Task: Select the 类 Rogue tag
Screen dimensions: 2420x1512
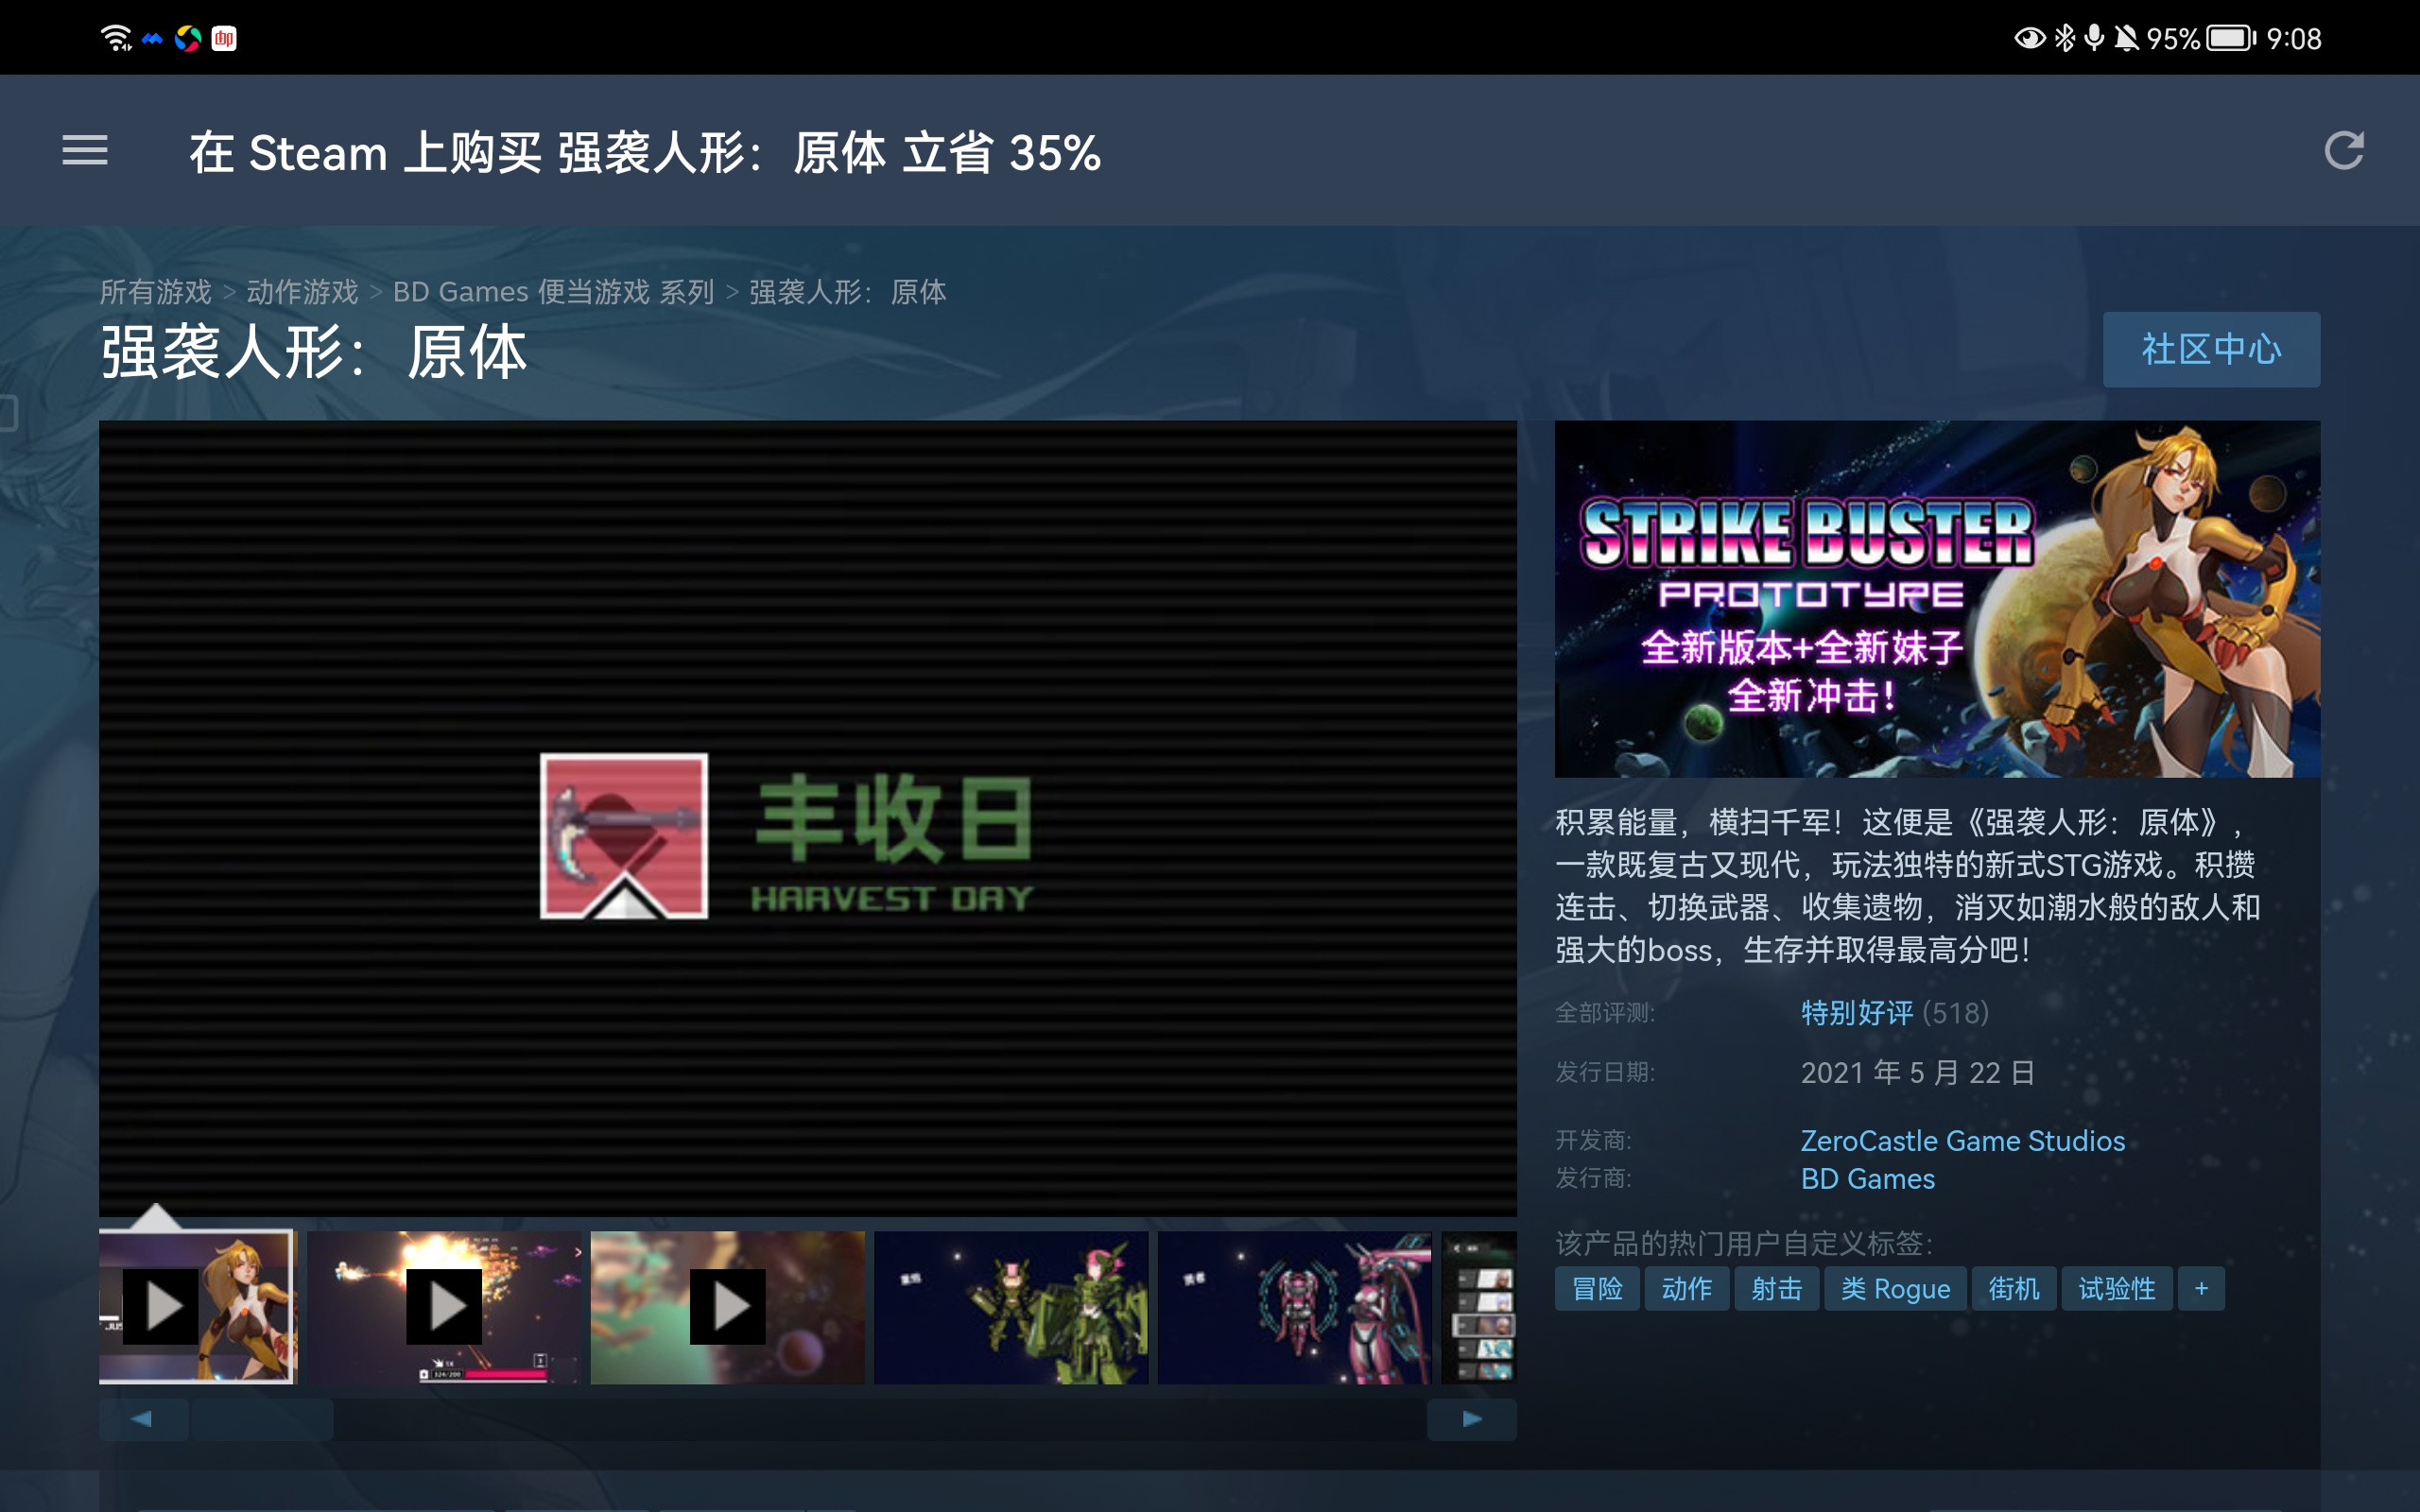Action: (1895, 1289)
